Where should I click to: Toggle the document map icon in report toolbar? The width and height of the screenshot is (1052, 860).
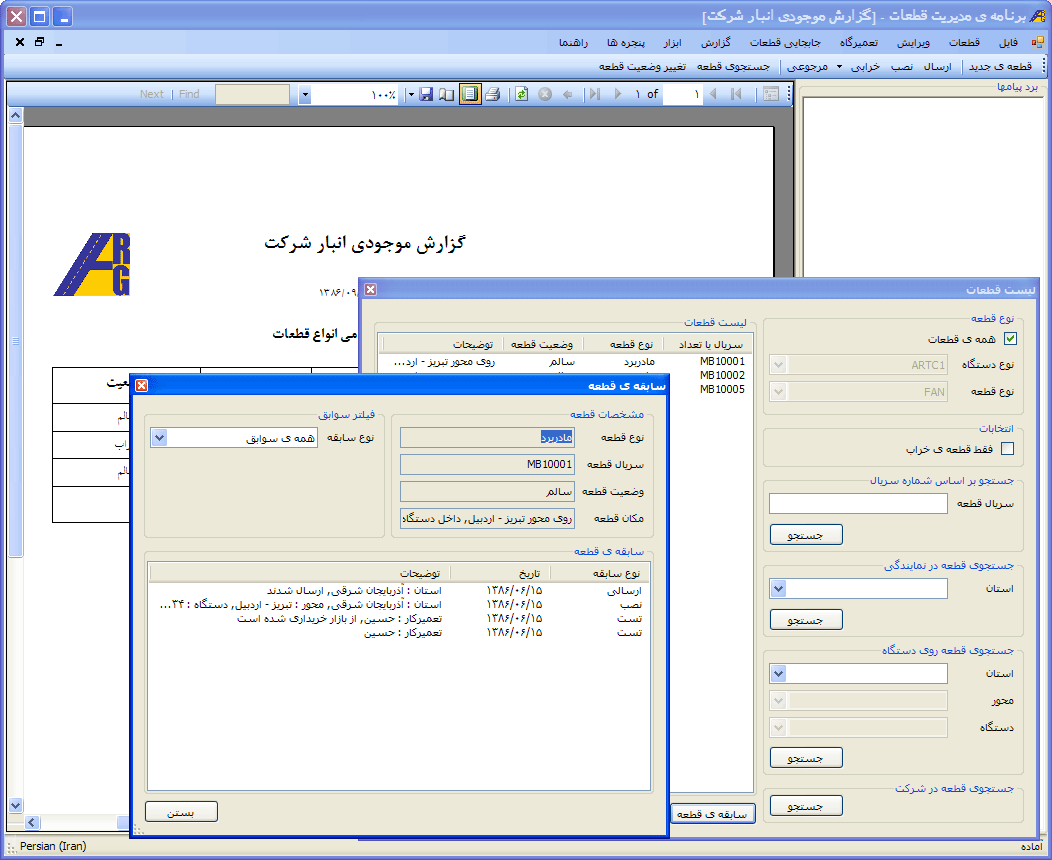click(771, 95)
